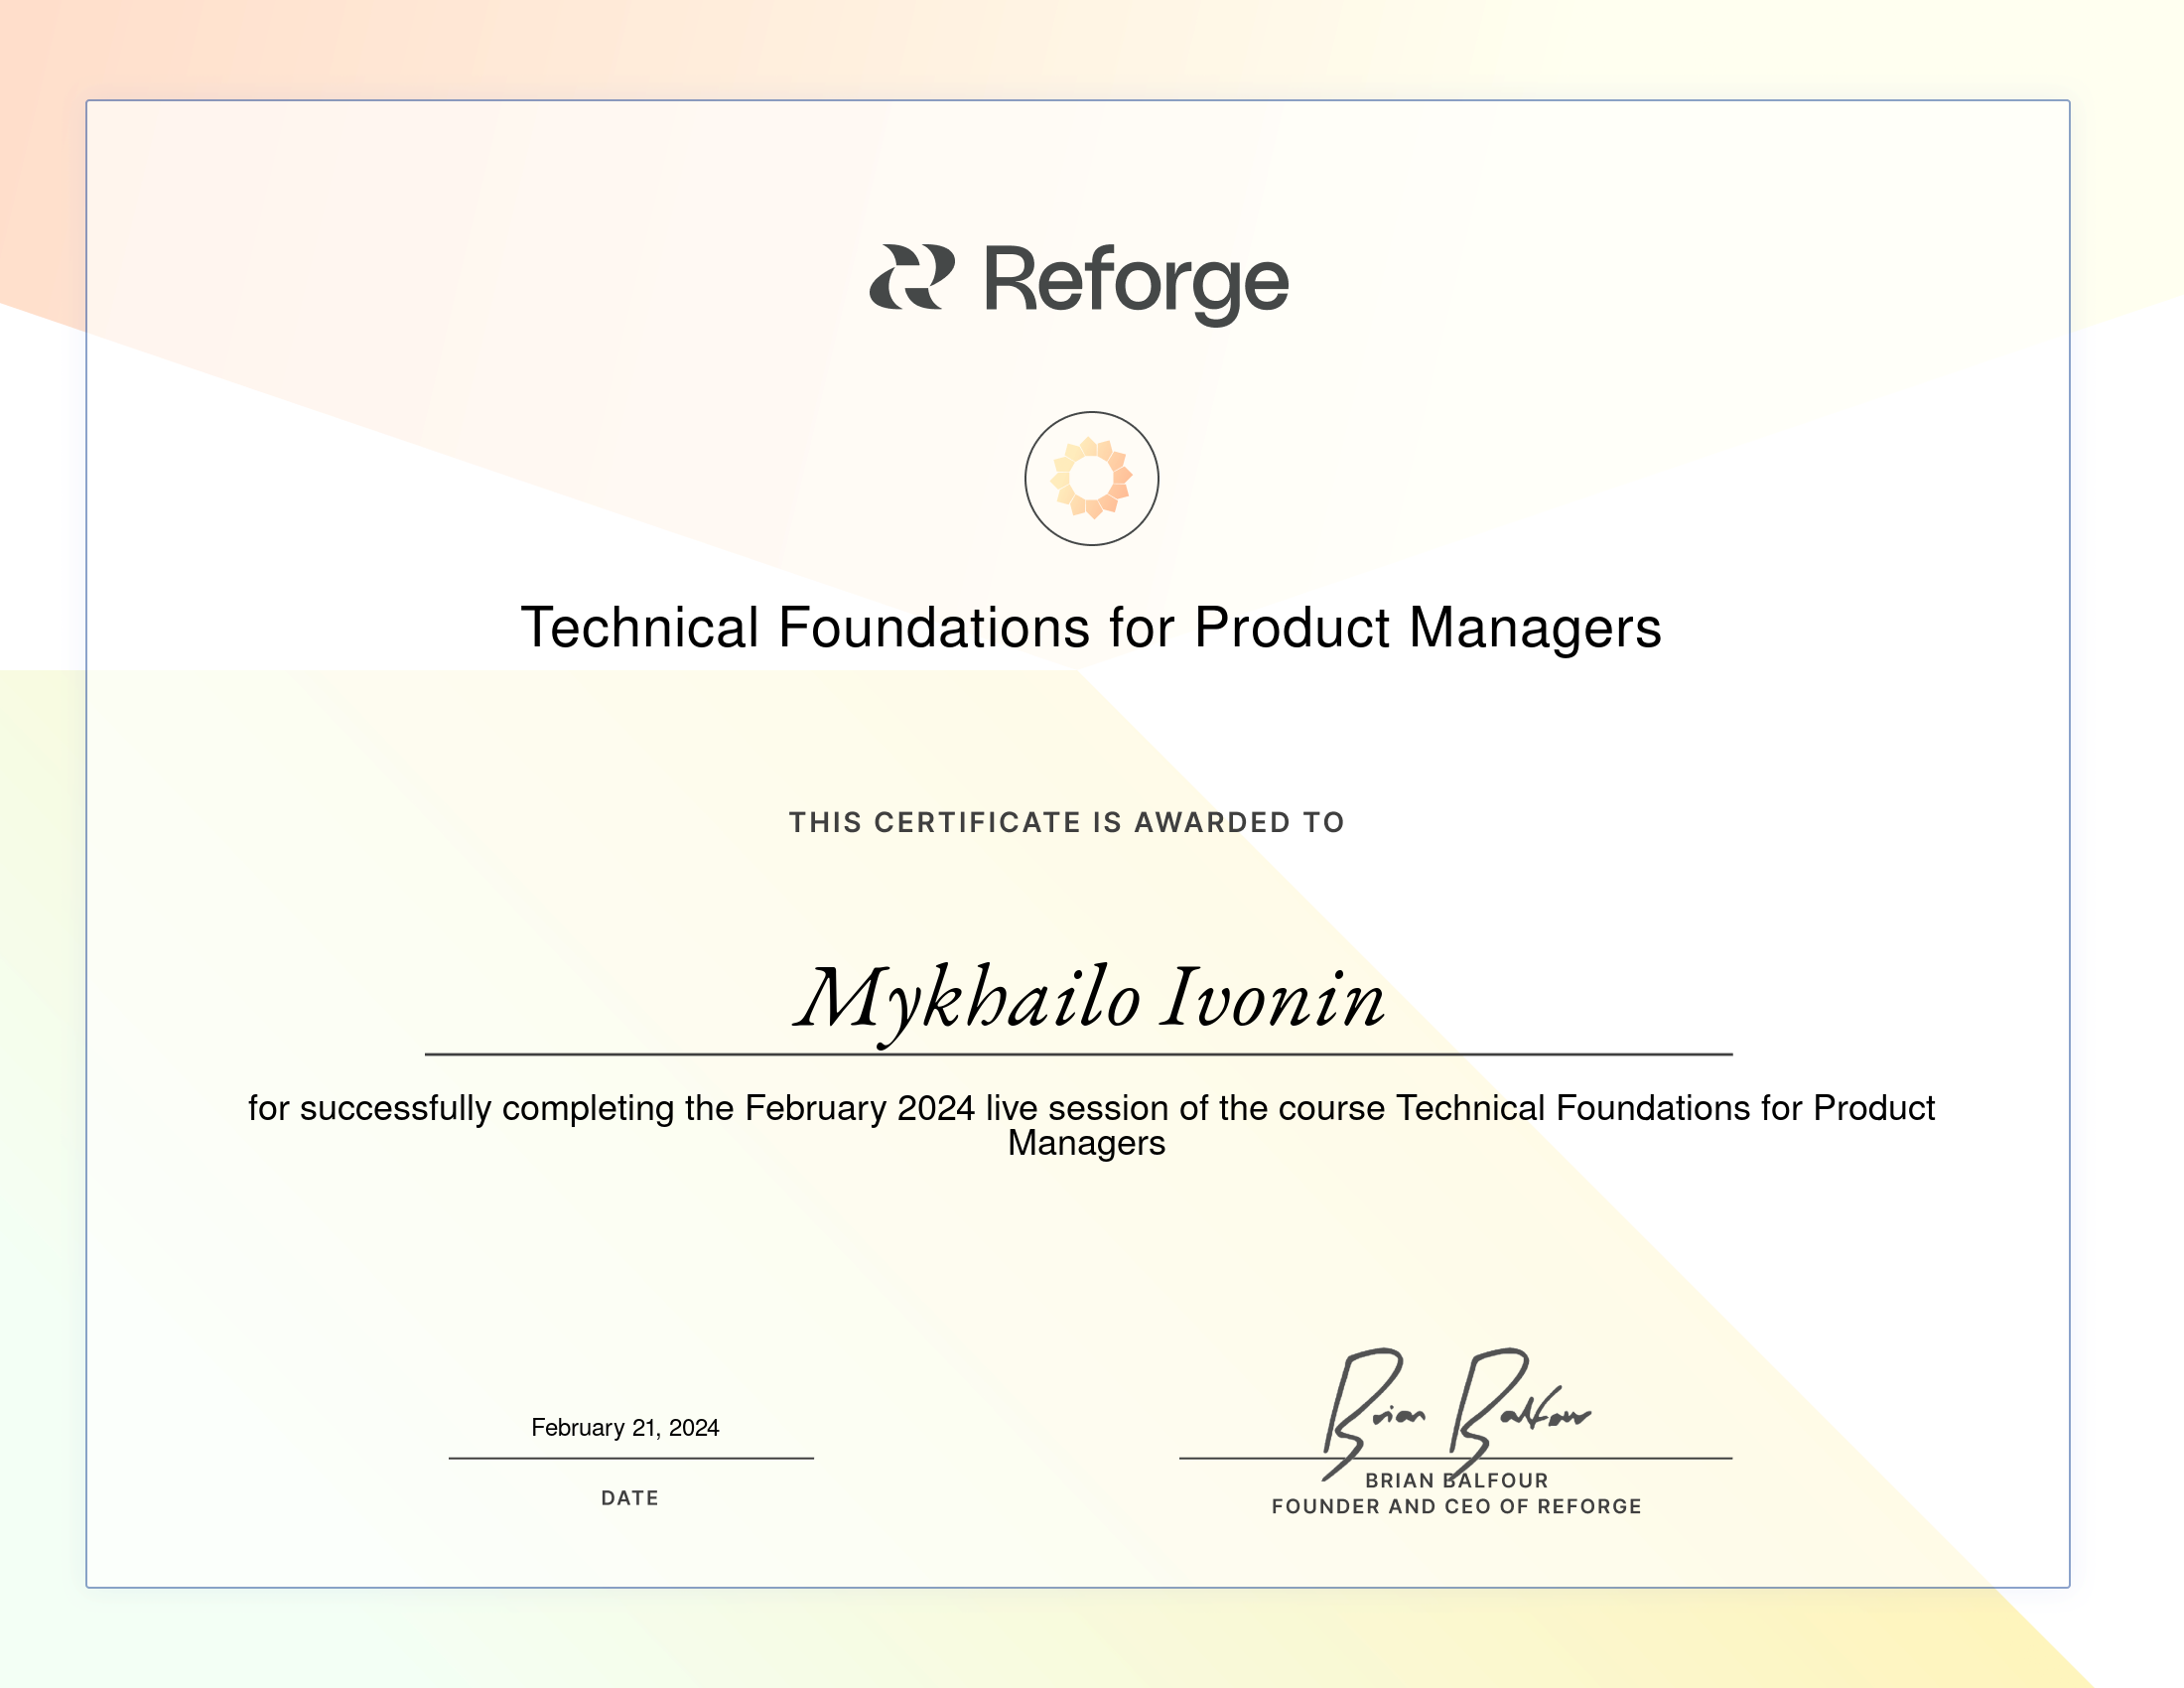Click the Reforge swirl logo icon
The image size is (2184, 1688).
pos(911,277)
